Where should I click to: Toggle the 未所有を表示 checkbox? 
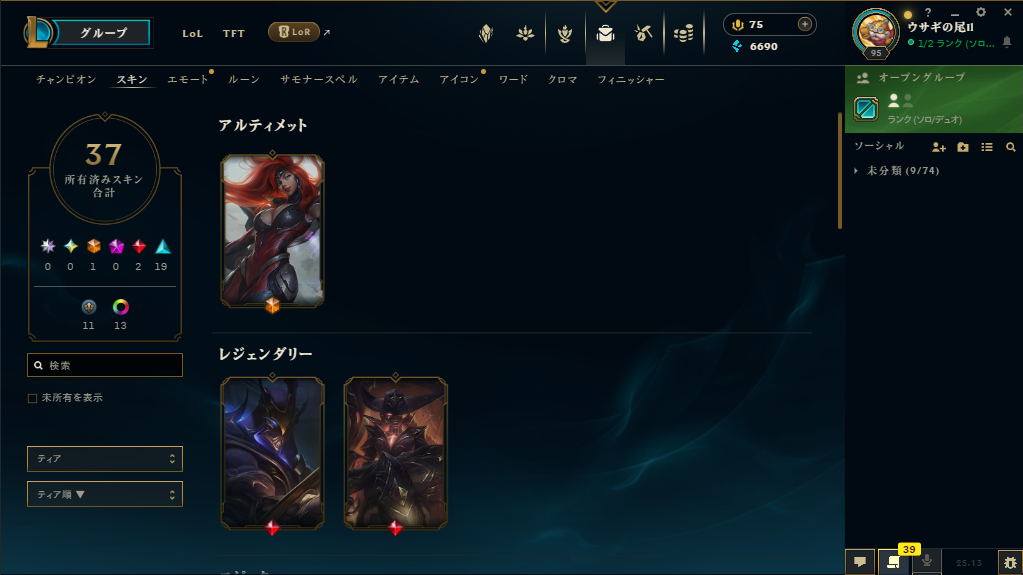(33, 398)
